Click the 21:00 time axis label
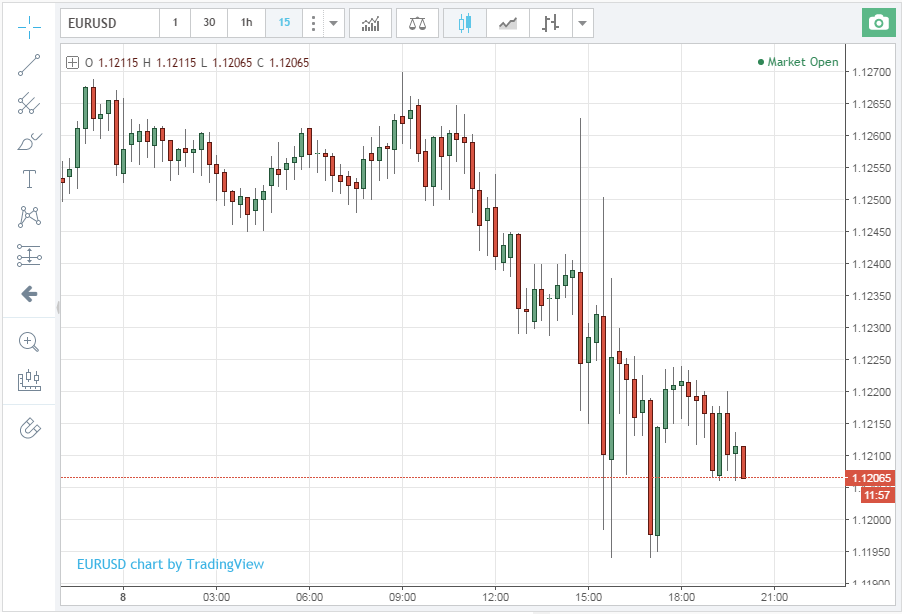Viewport: 902px width, 614px height. [774, 597]
